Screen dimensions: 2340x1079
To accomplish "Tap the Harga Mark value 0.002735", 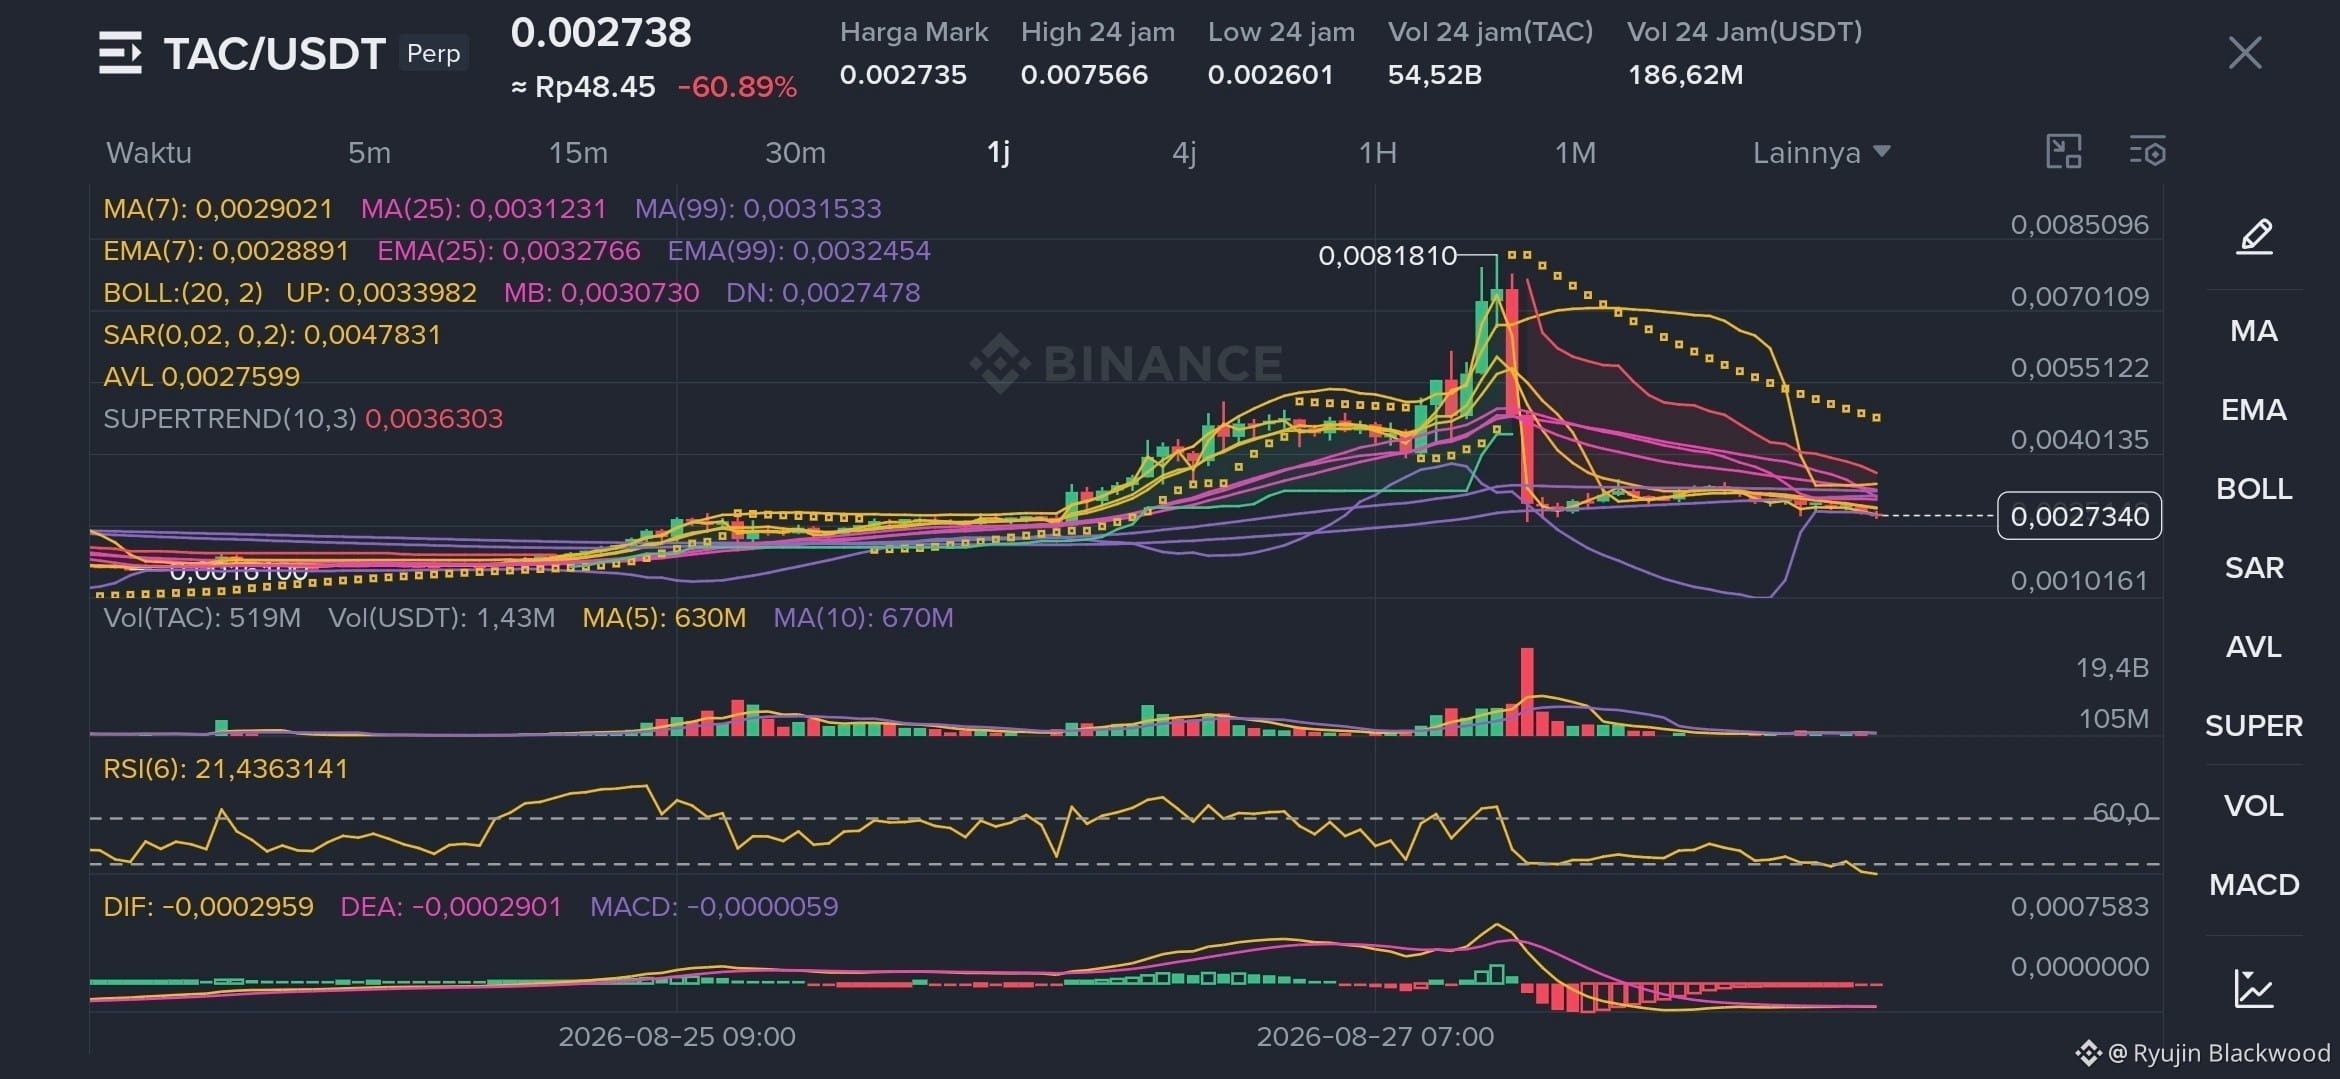I will pyautogui.click(x=903, y=75).
